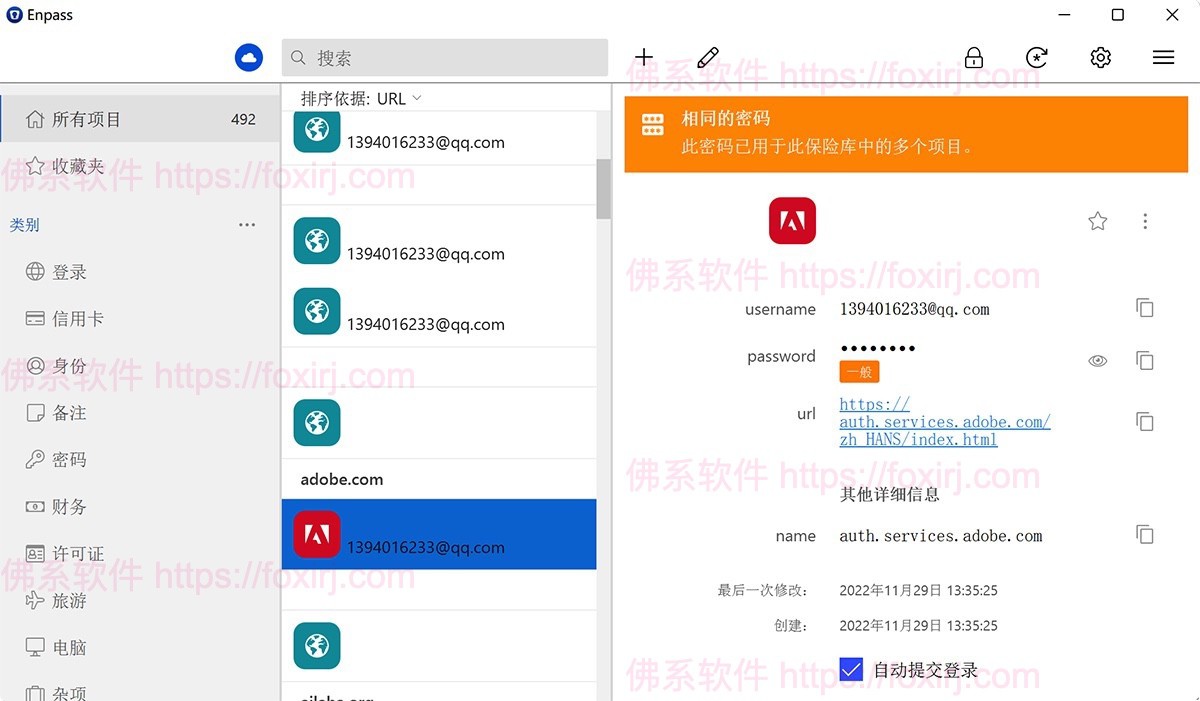The image size is (1200, 701).
Task: Lock the vault with padlock icon
Action: [x=973, y=58]
